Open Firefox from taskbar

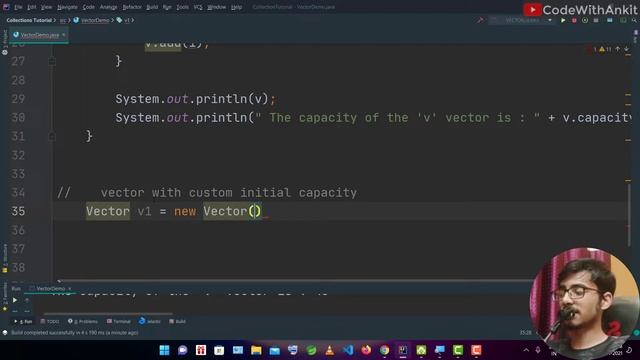click(366, 350)
